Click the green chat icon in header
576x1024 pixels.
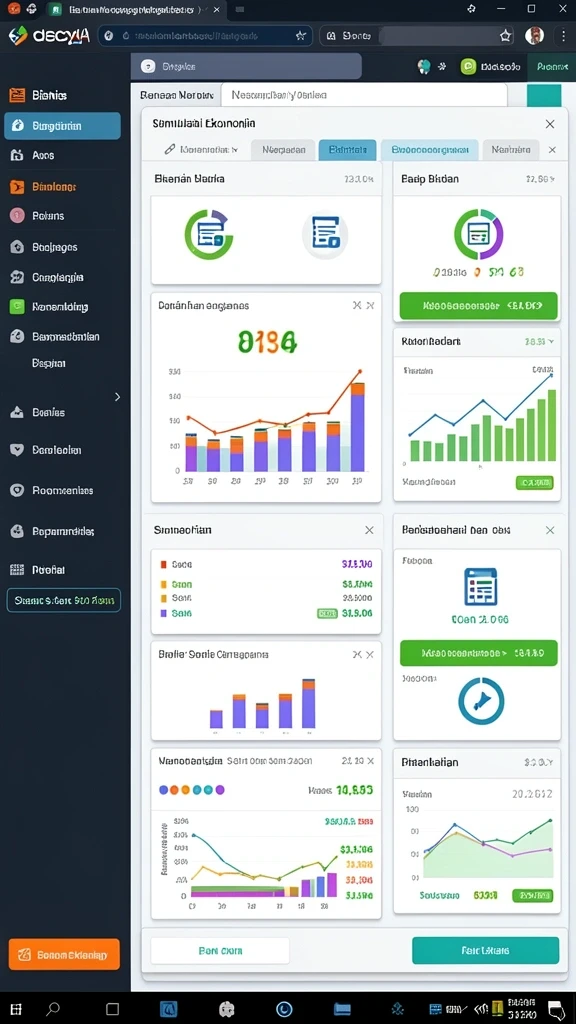tap(468, 66)
